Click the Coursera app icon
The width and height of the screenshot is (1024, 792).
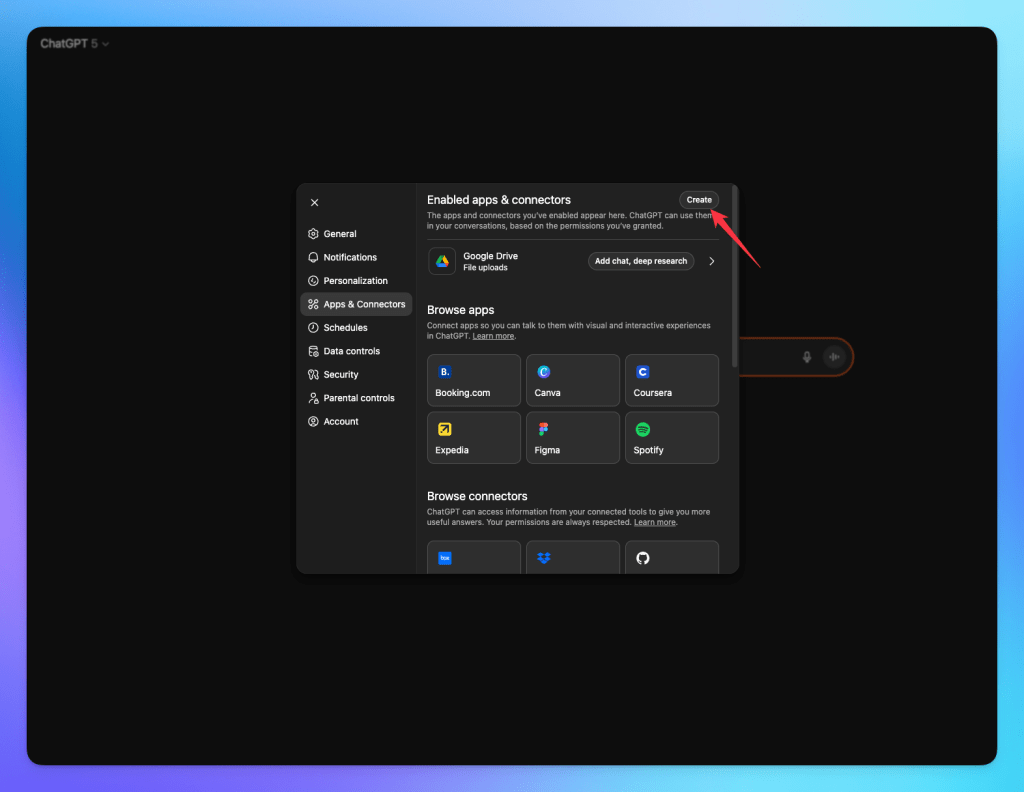click(642, 371)
